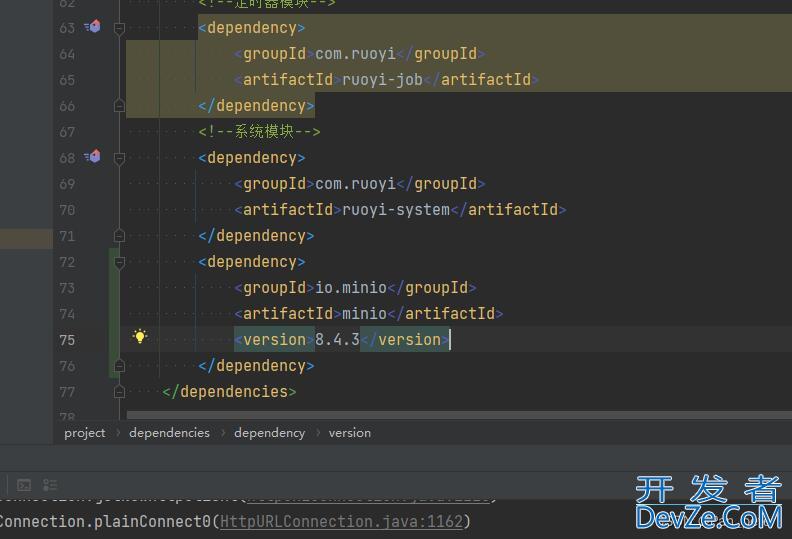Click the fold end marker on line 76
Viewport: 792px width, 539px height.
119,365
